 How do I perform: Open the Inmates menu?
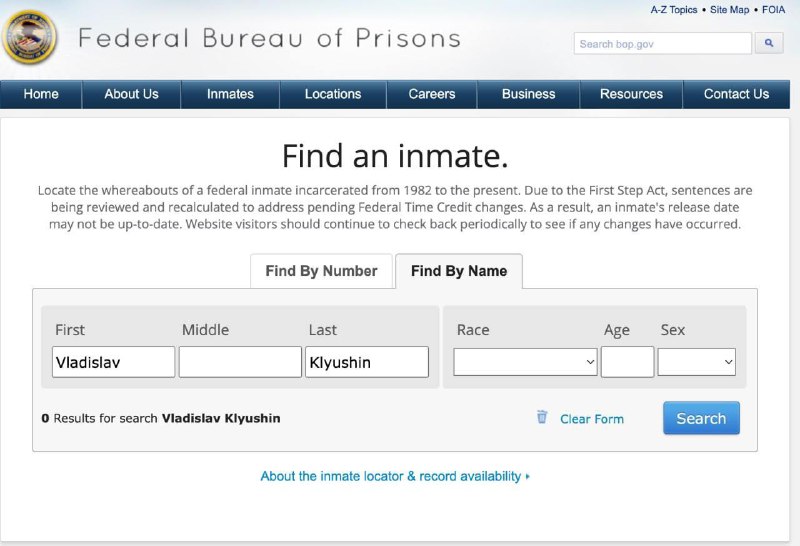[x=230, y=94]
